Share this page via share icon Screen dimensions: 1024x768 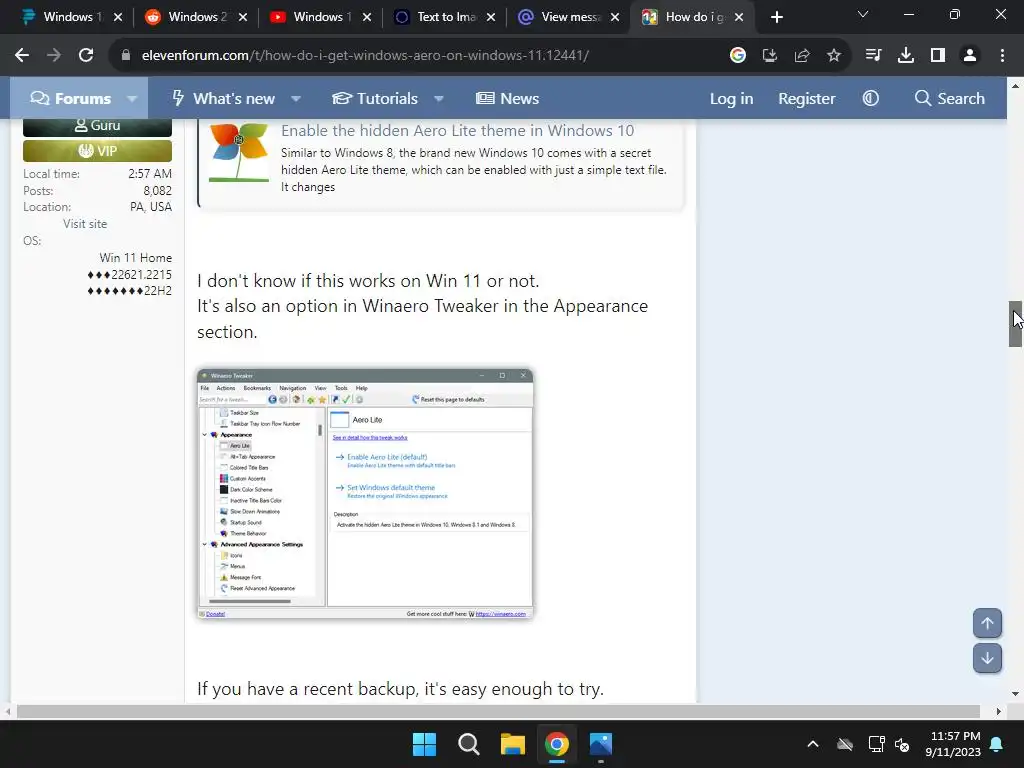(802, 56)
